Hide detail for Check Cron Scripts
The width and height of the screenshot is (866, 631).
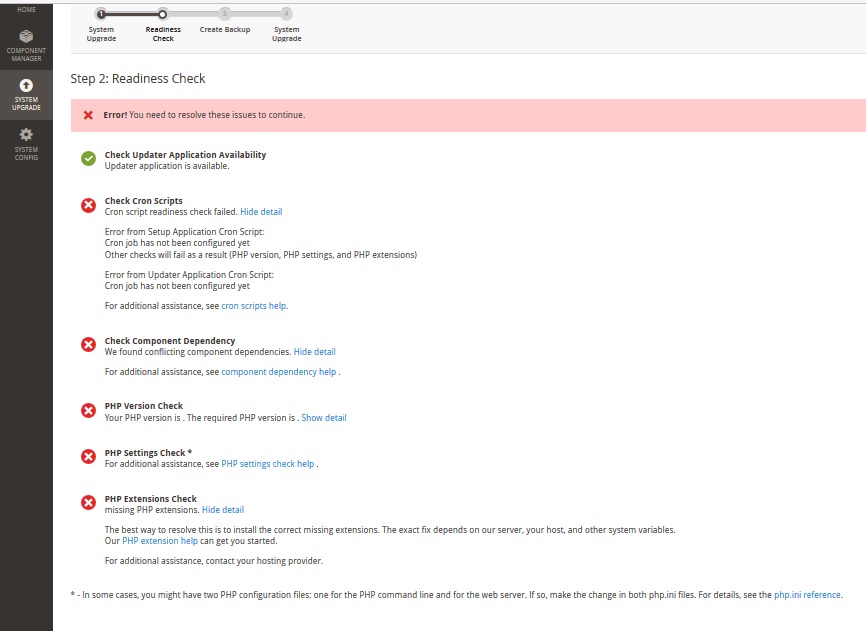[261, 211]
